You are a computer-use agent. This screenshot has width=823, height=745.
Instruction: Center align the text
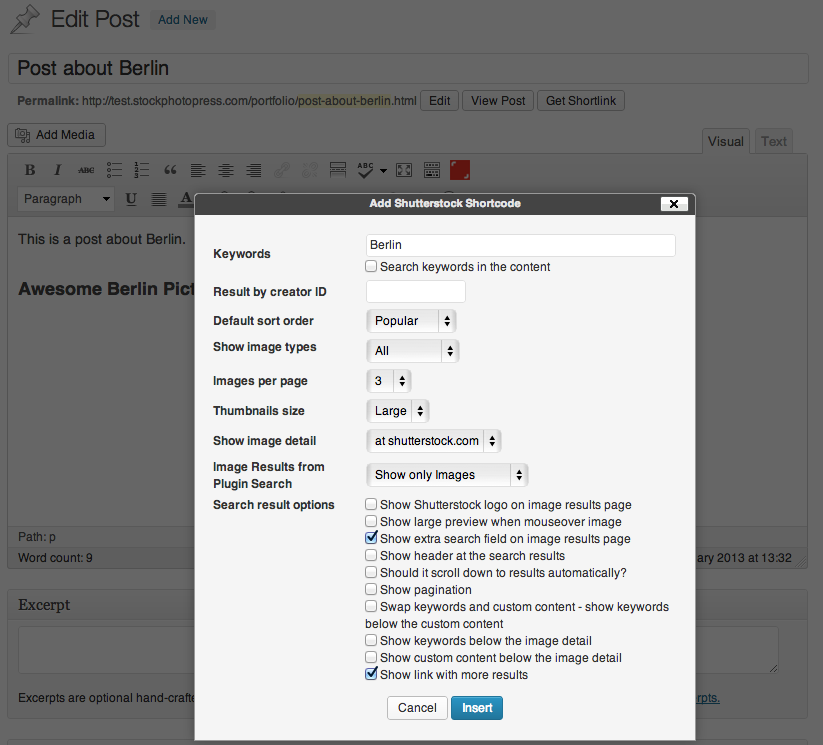click(226, 170)
